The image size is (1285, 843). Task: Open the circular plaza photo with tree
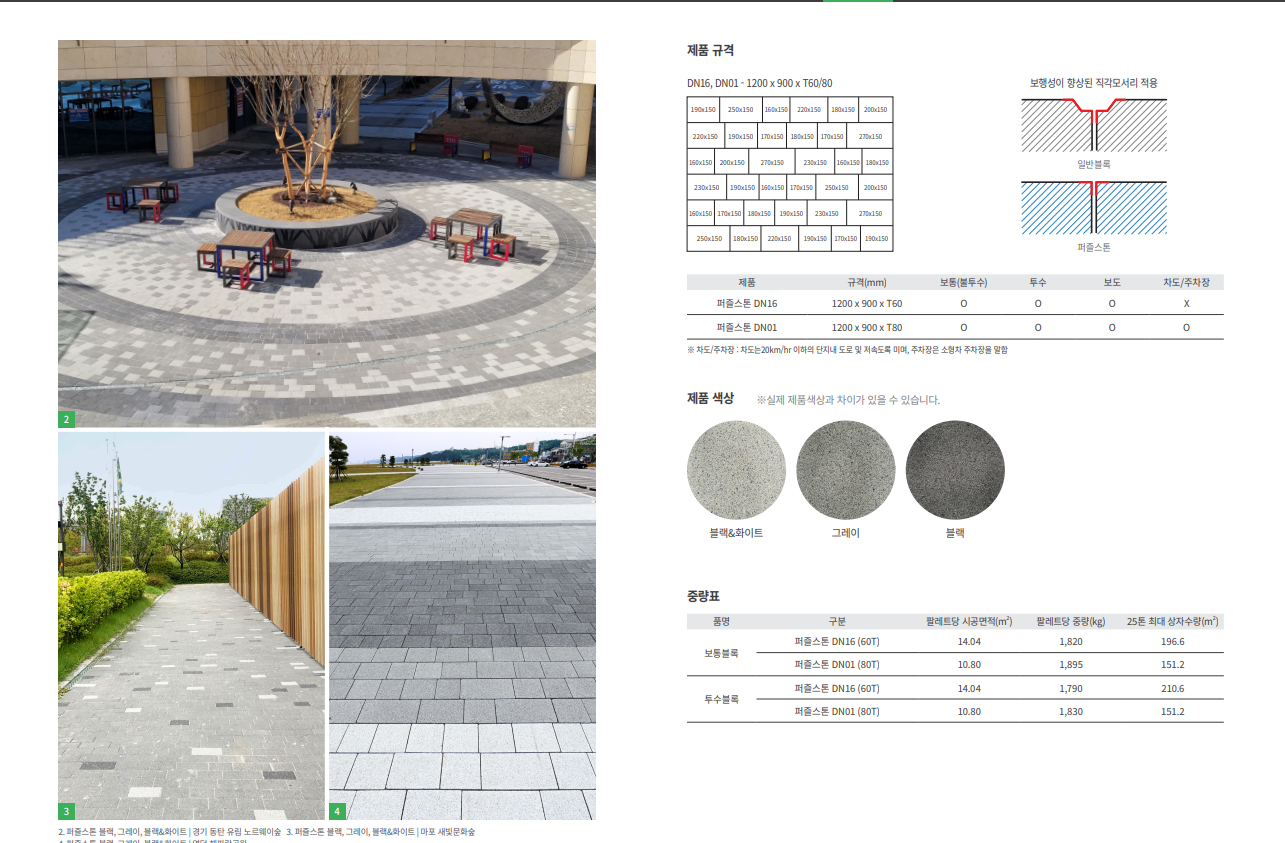[x=327, y=233]
